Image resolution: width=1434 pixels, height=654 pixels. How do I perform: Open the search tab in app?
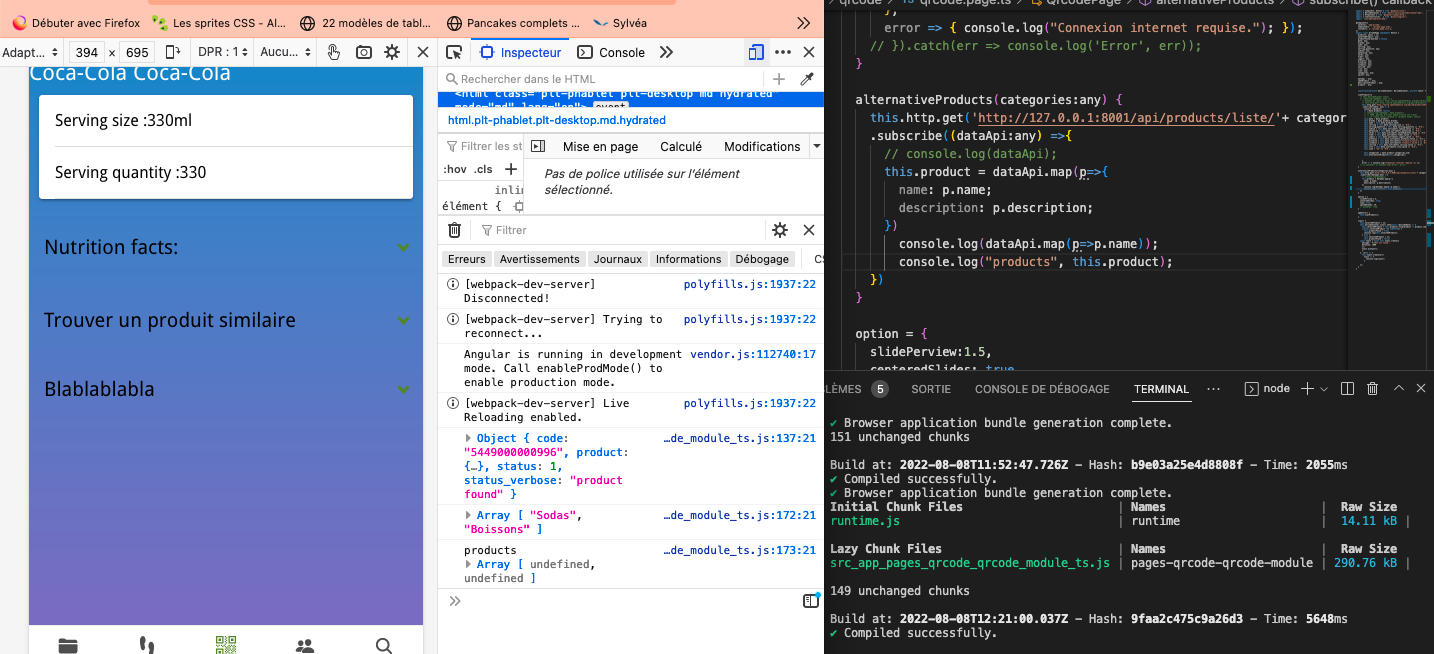(x=384, y=645)
